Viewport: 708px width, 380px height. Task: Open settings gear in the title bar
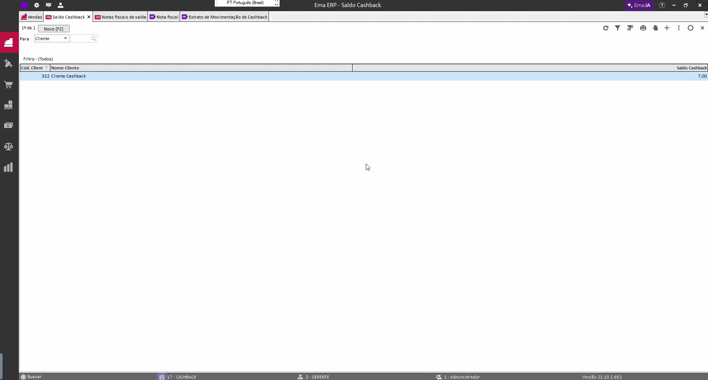pos(37,5)
